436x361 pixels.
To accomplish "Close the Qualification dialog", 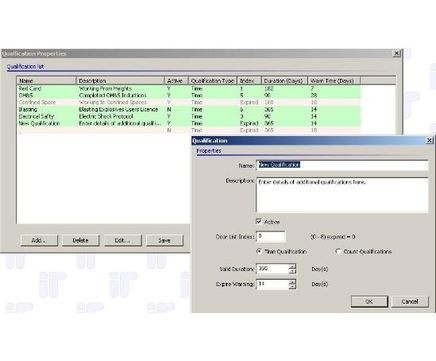I will (x=430, y=140).
